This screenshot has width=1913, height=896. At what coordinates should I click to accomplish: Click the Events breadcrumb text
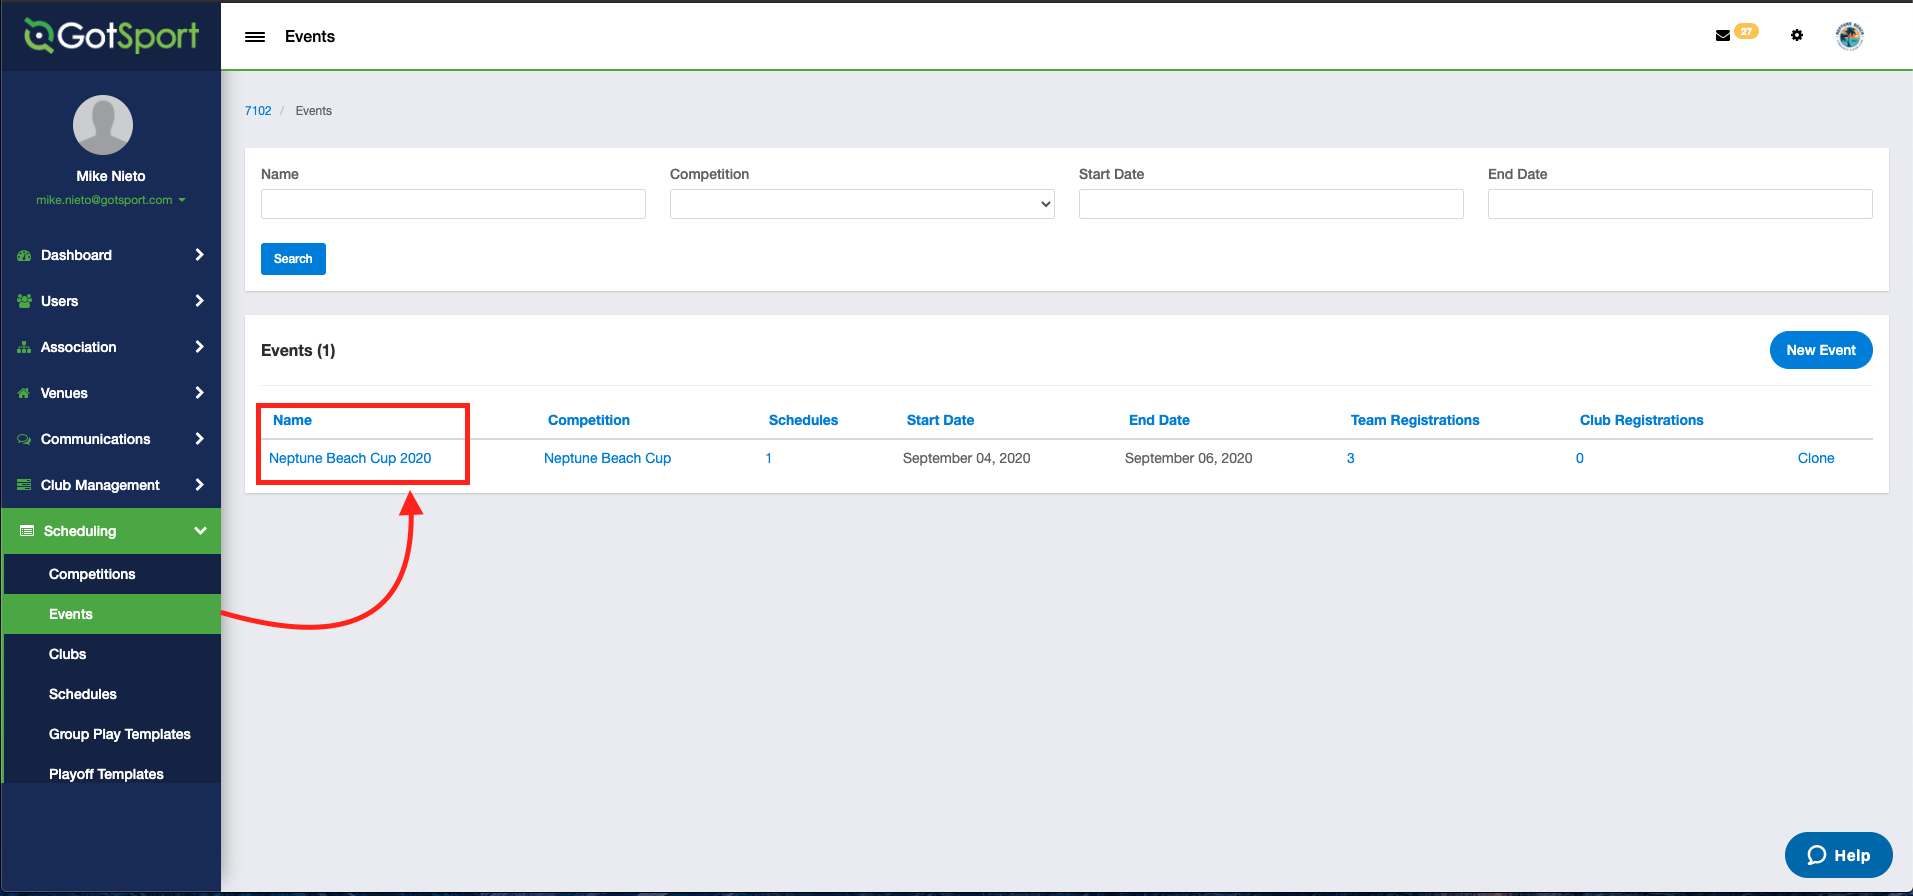pos(313,111)
